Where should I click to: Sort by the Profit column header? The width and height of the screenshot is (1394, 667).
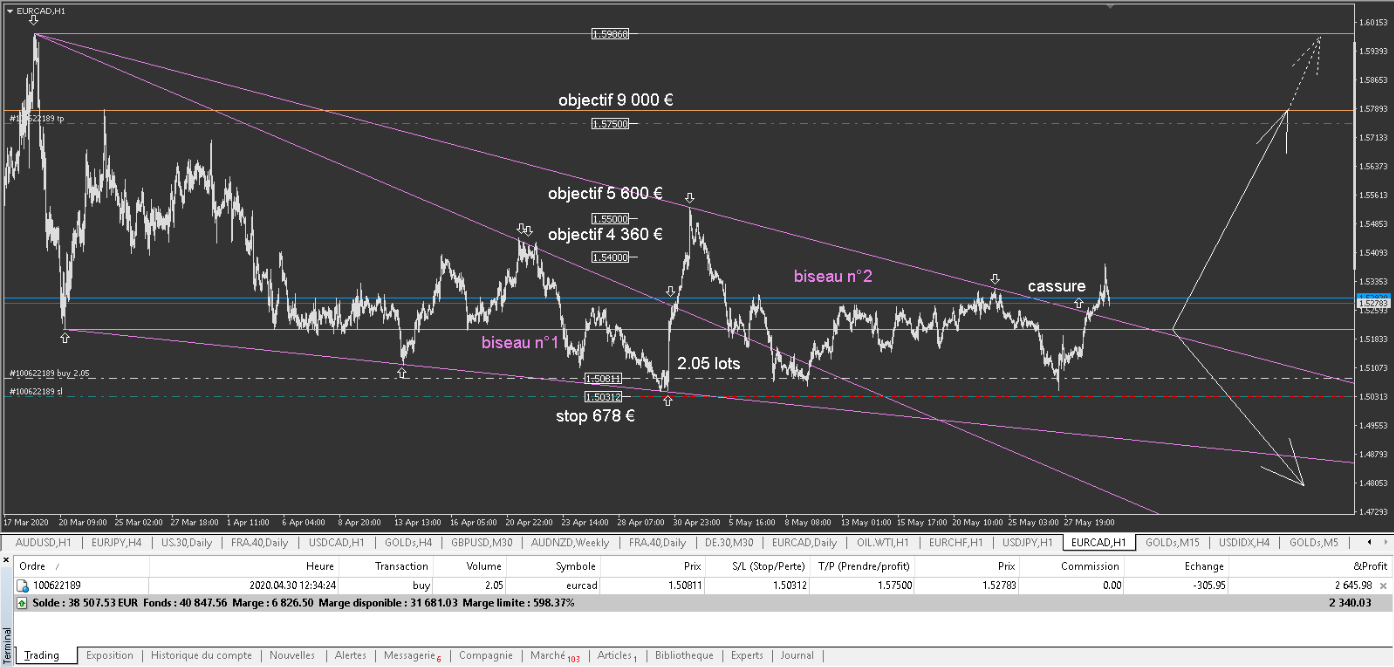pyautogui.click(x=1312, y=567)
